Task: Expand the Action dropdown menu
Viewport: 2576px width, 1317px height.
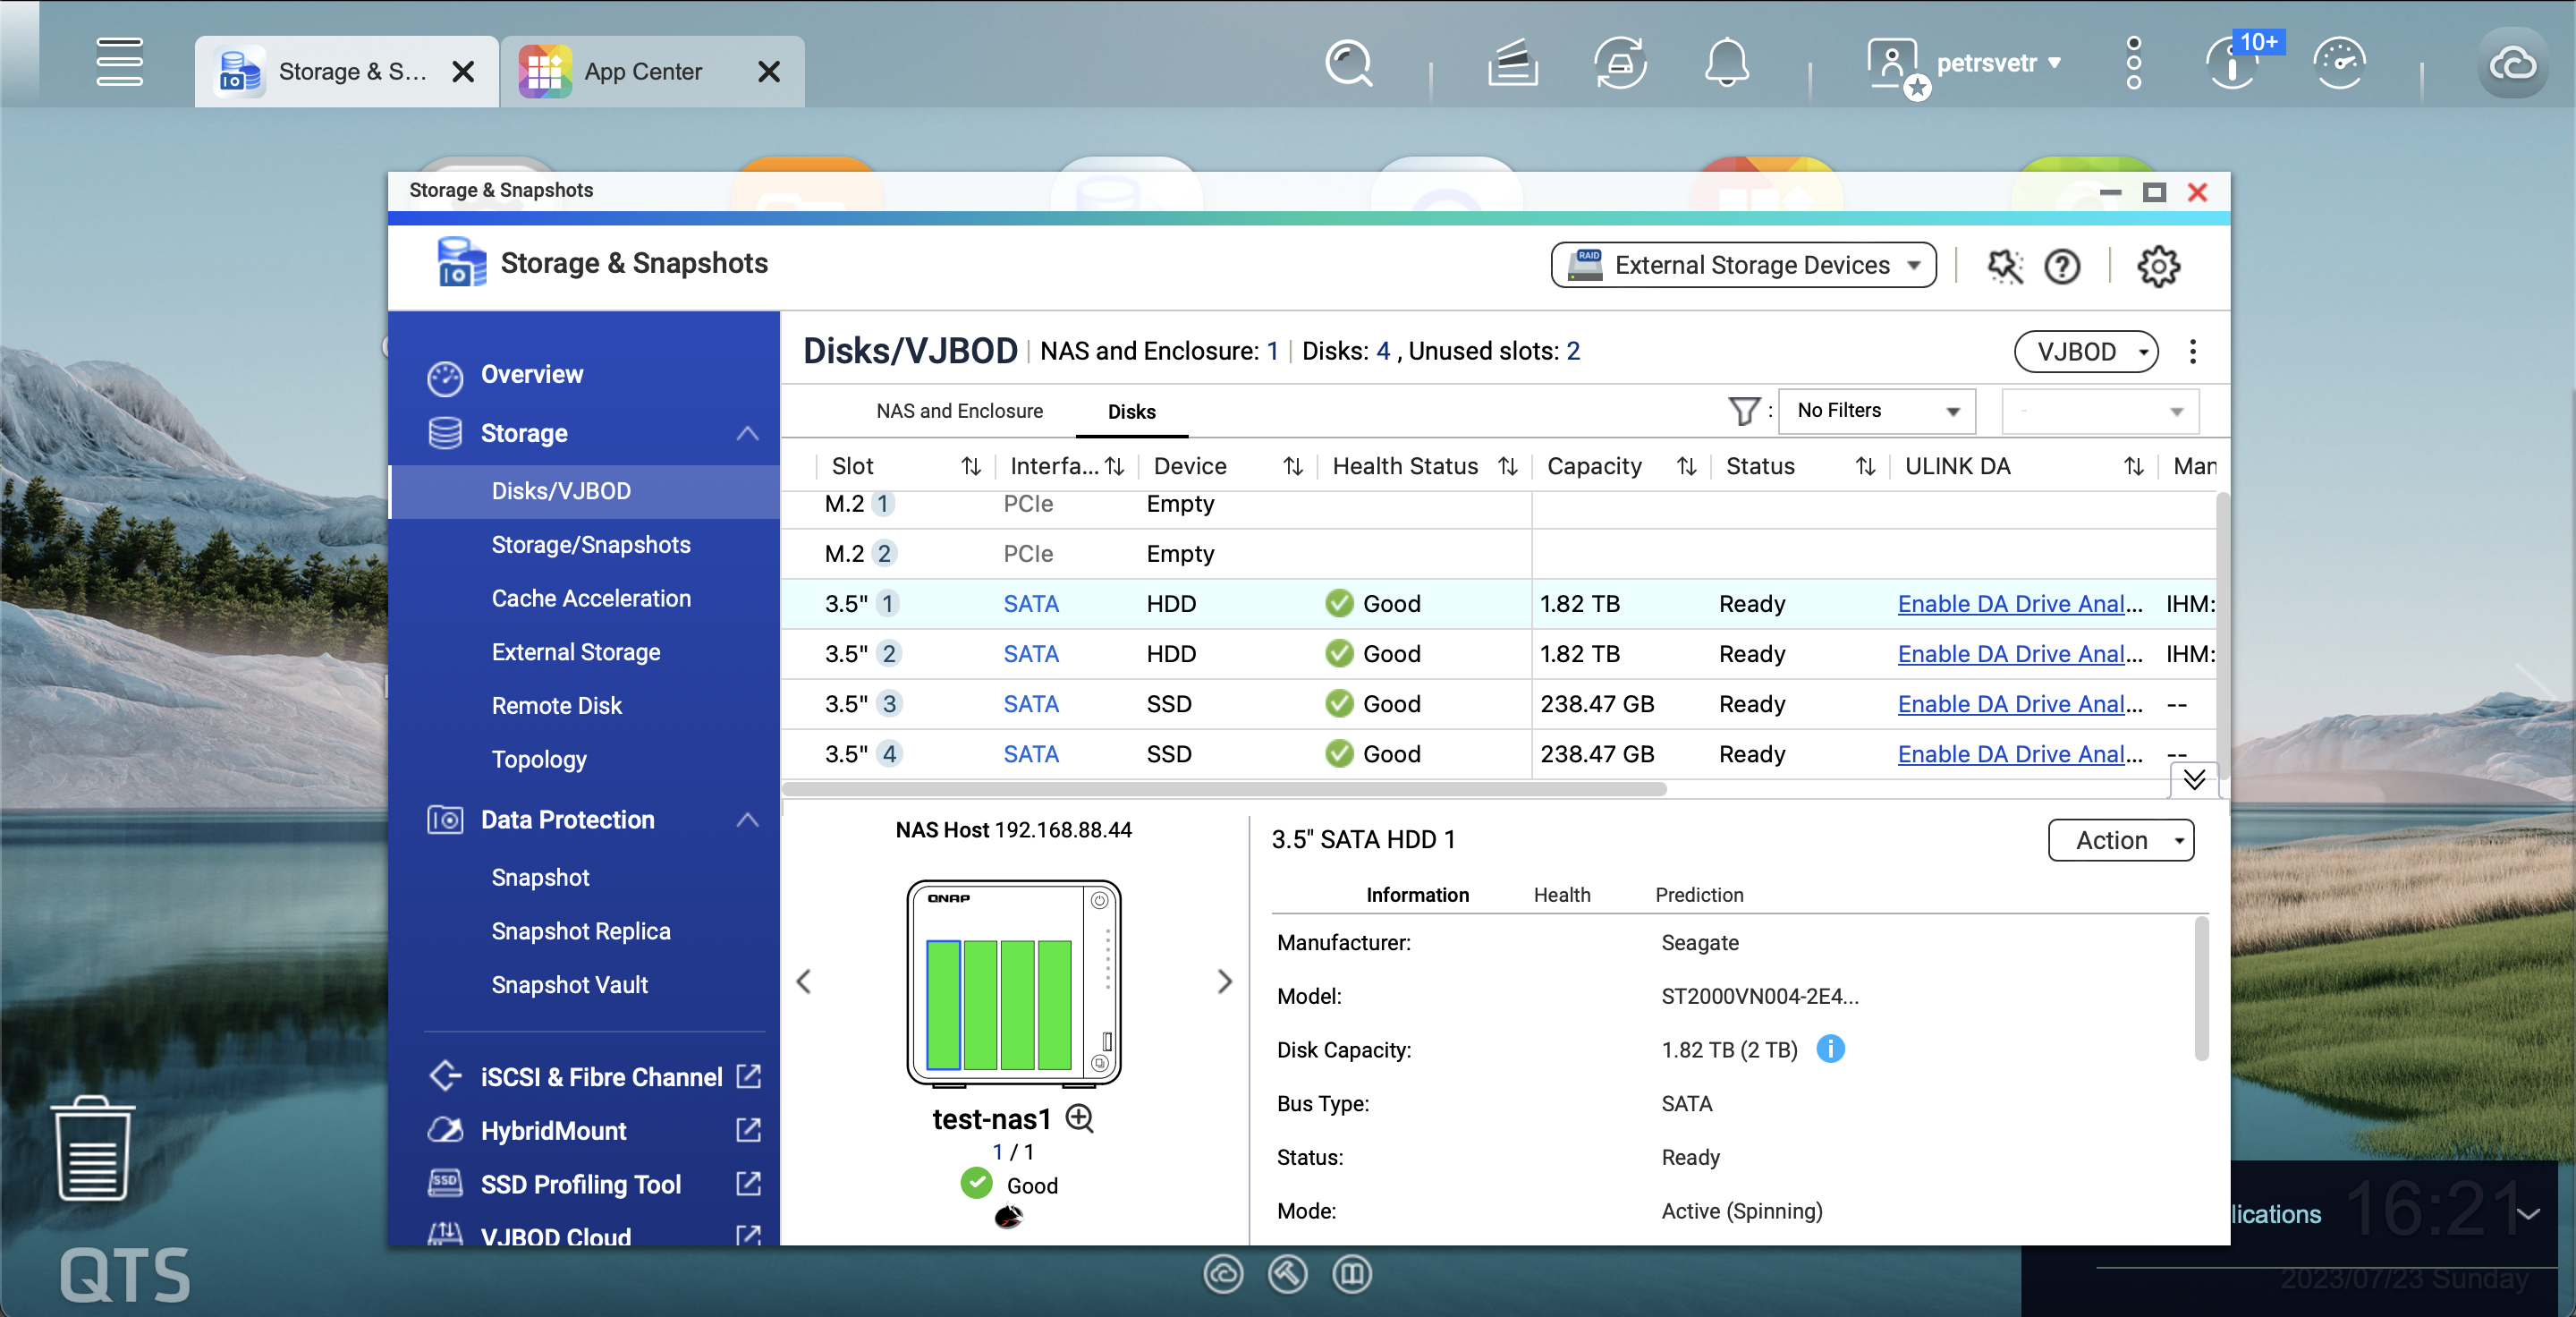Action: [2120, 840]
